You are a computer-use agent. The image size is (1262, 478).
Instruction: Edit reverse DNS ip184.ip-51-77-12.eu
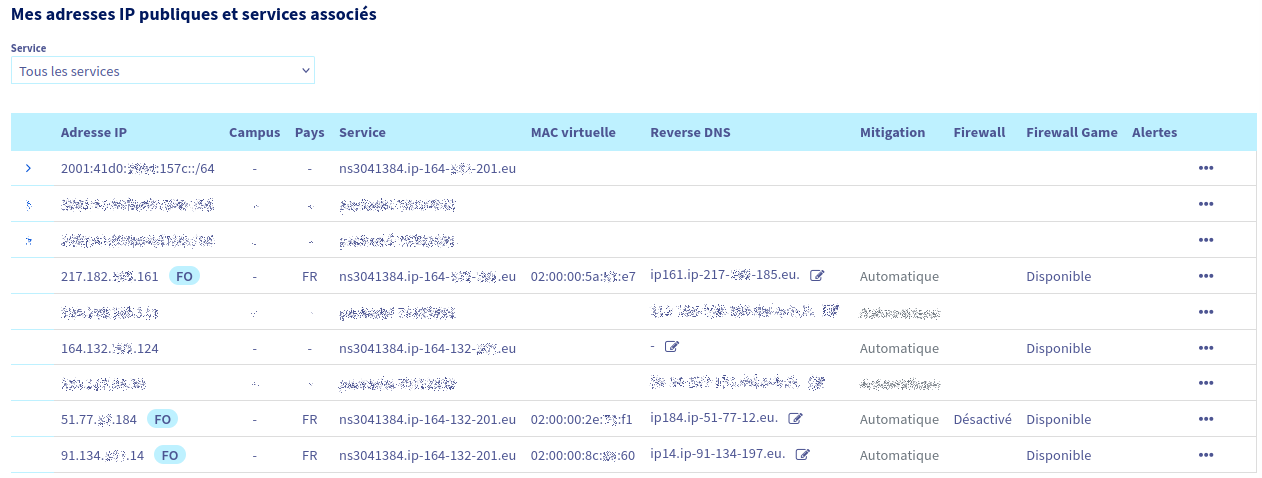[x=795, y=419]
